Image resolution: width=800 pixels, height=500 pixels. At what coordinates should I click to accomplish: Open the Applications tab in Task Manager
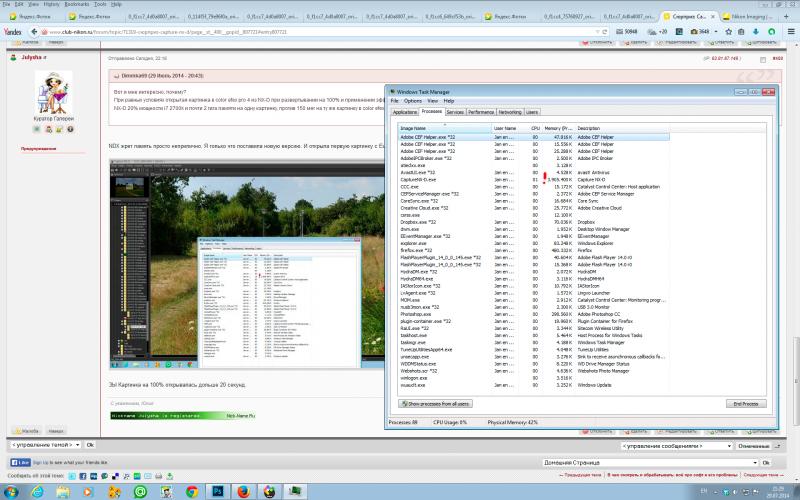coord(405,112)
